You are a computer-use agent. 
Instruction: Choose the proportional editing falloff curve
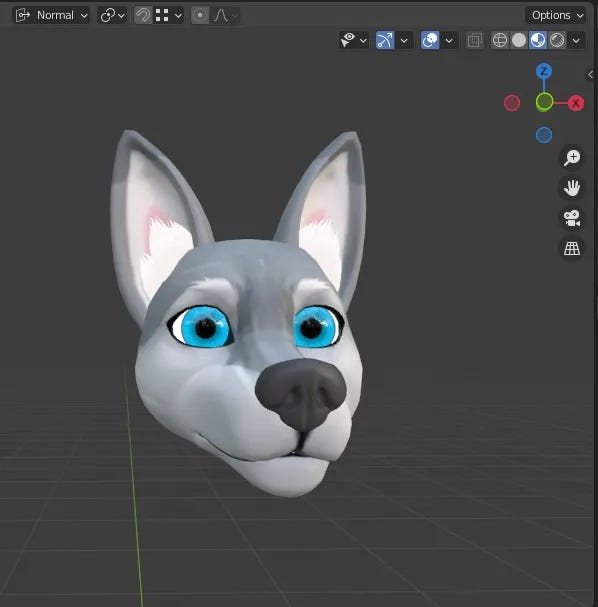click(x=226, y=15)
